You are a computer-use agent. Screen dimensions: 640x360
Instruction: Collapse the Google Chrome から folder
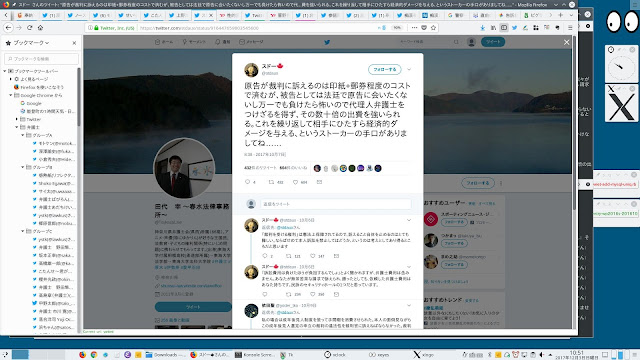click(11, 95)
